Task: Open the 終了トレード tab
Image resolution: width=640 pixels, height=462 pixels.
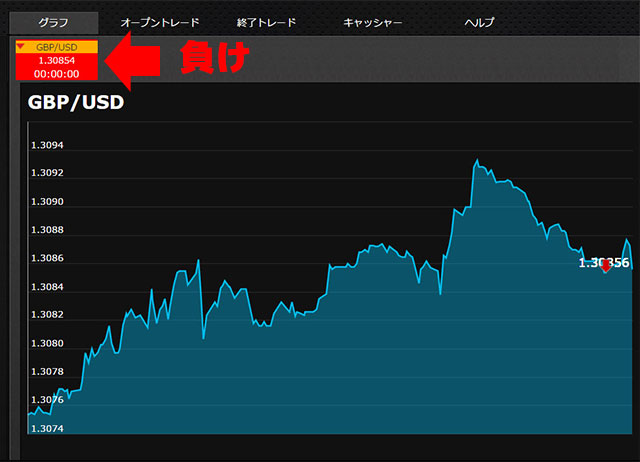Action: pyautogui.click(x=266, y=22)
